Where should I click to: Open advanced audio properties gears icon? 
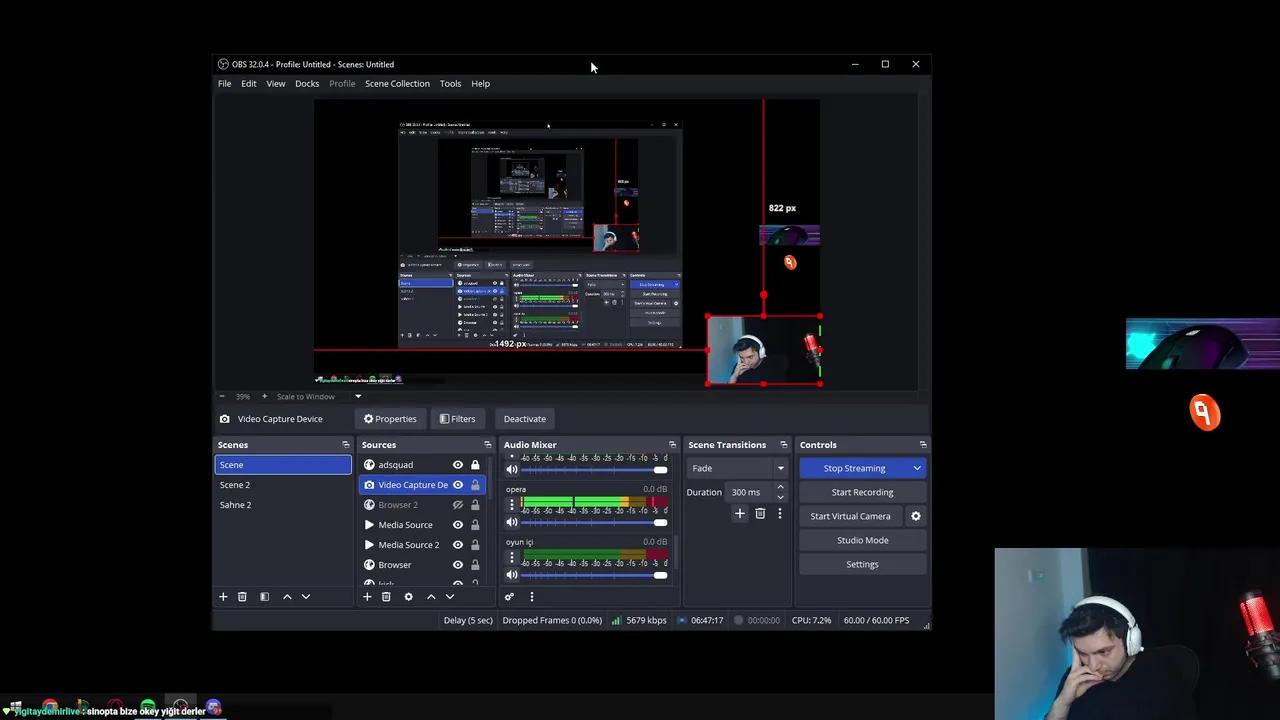tap(509, 597)
